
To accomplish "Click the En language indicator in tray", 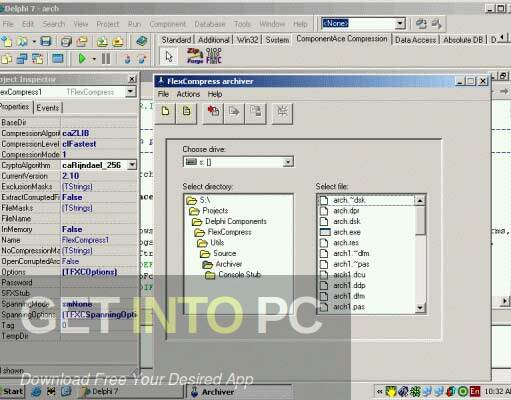I will [475, 391].
